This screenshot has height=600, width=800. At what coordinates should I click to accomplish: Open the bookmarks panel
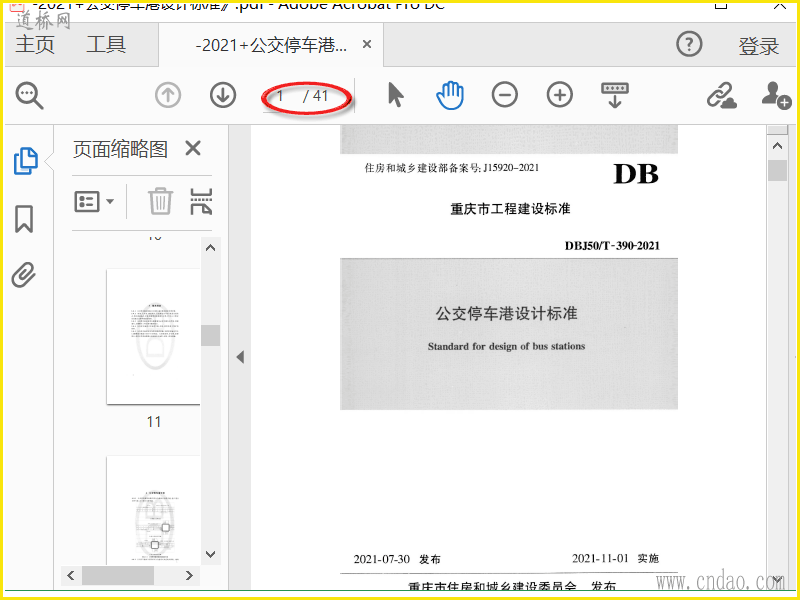(x=24, y=219)
